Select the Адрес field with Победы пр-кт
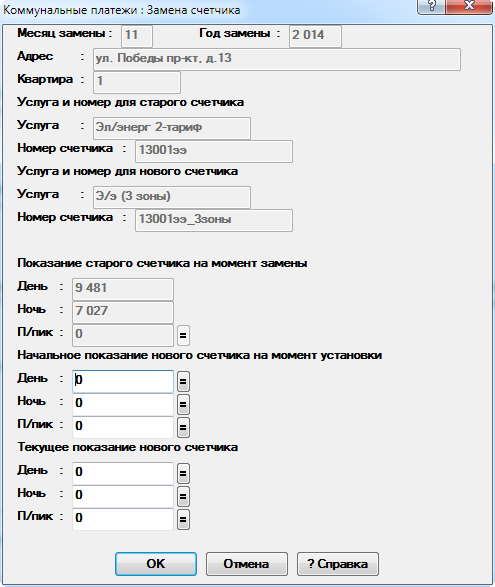Viewport: 495px width, 587px height. click(277, 59)
